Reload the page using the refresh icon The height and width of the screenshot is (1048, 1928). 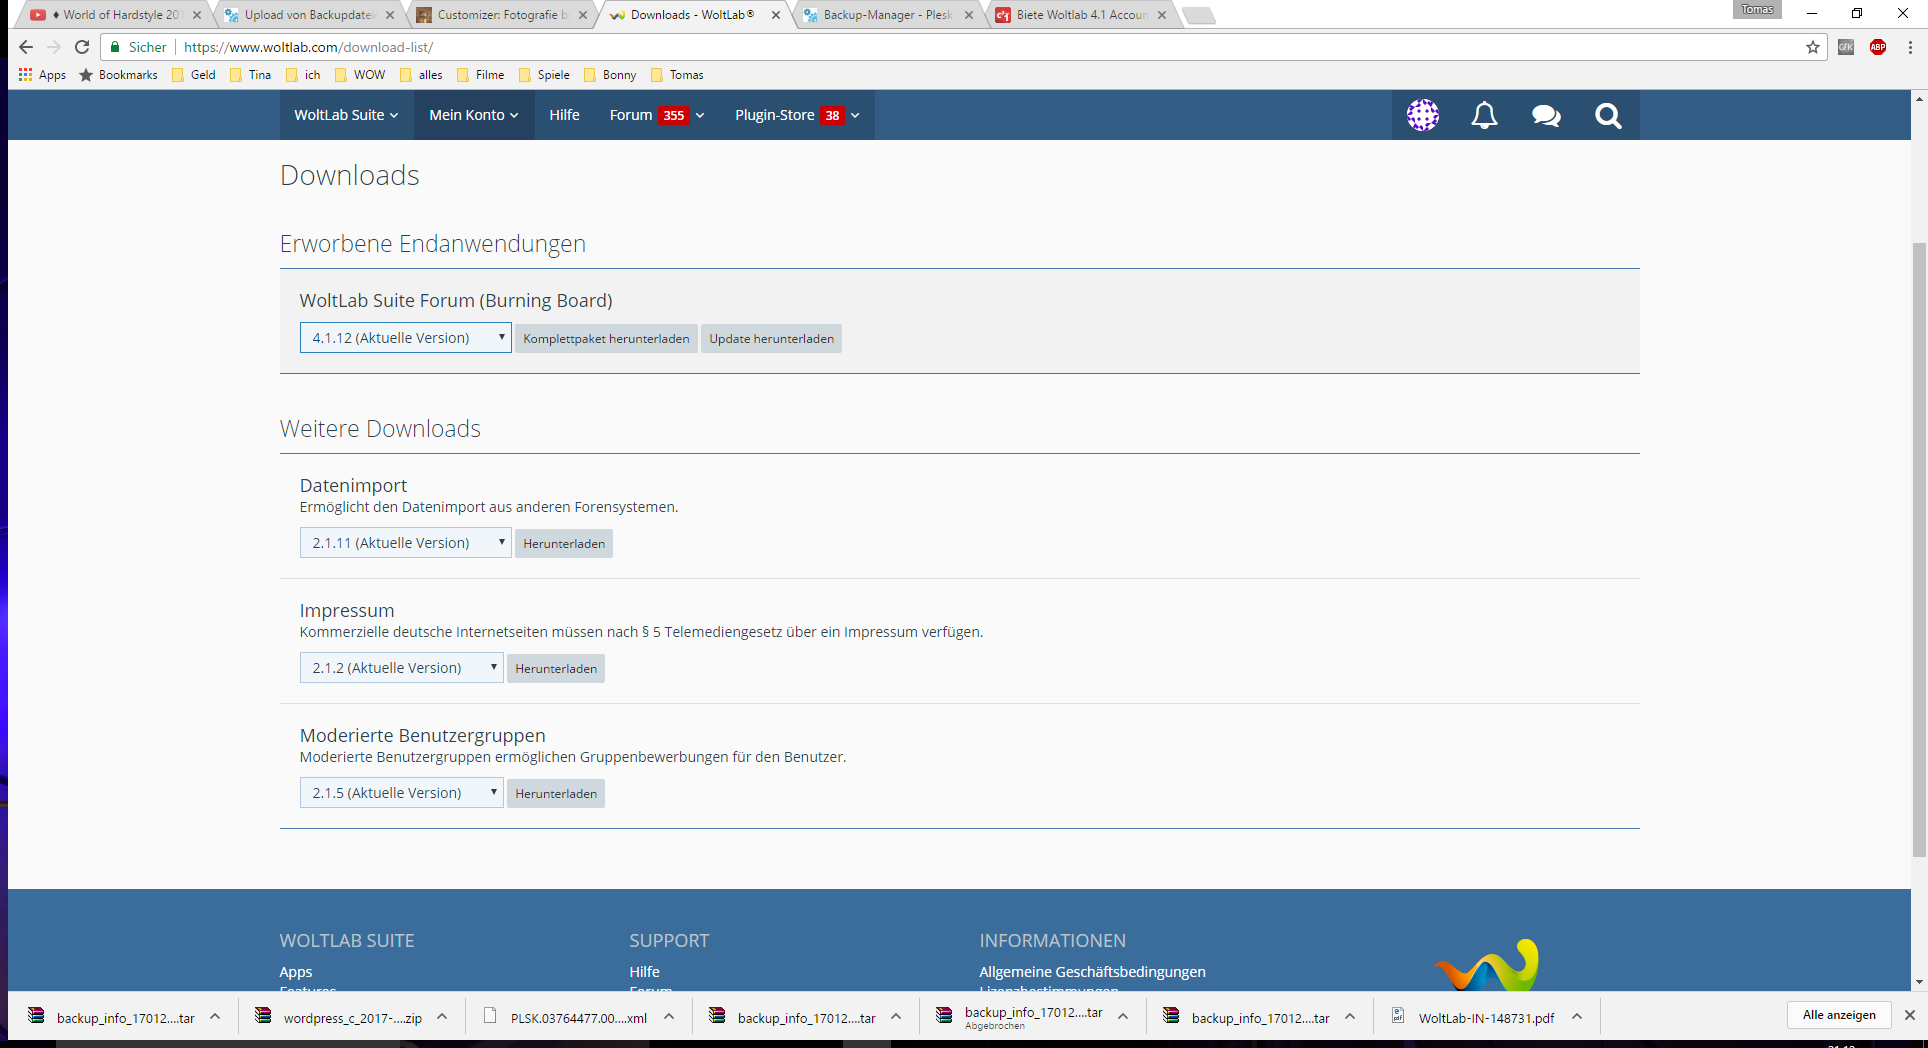coord(82,47)
